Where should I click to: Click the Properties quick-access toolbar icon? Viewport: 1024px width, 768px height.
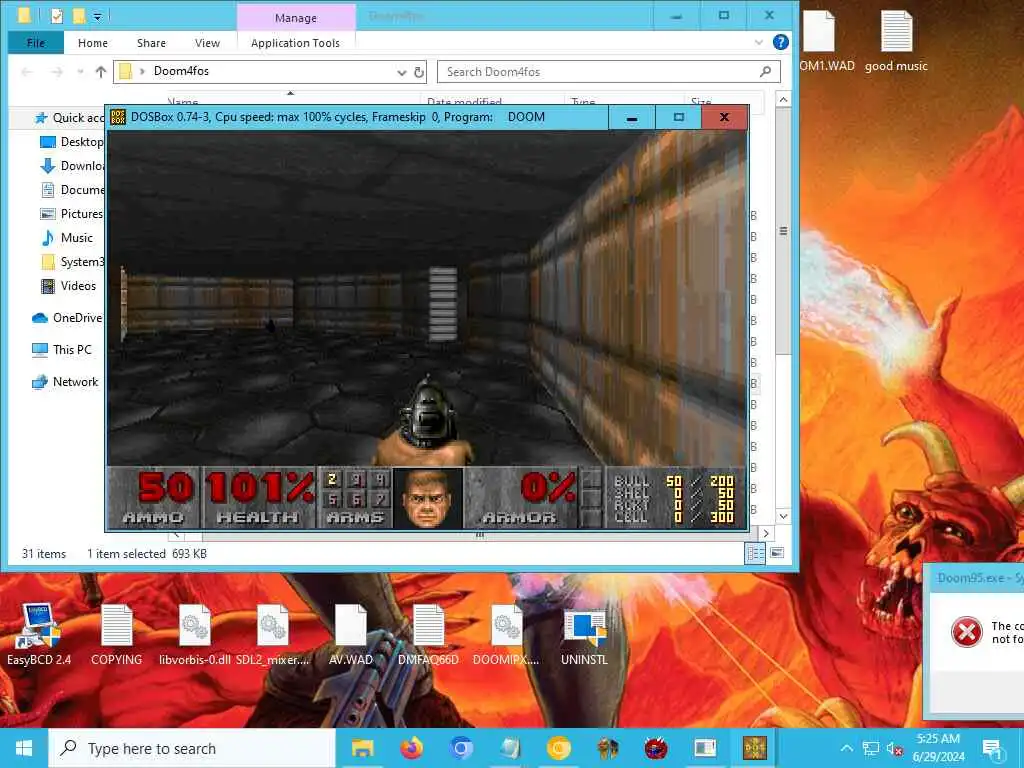click(x=57, y=16)
